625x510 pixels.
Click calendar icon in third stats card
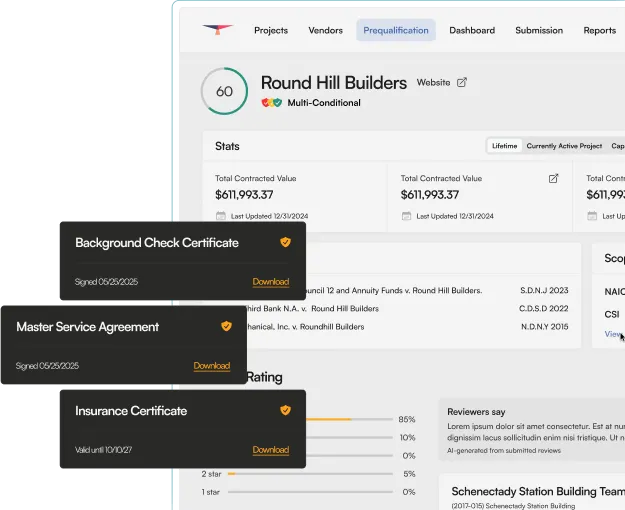tap(592, 216)
